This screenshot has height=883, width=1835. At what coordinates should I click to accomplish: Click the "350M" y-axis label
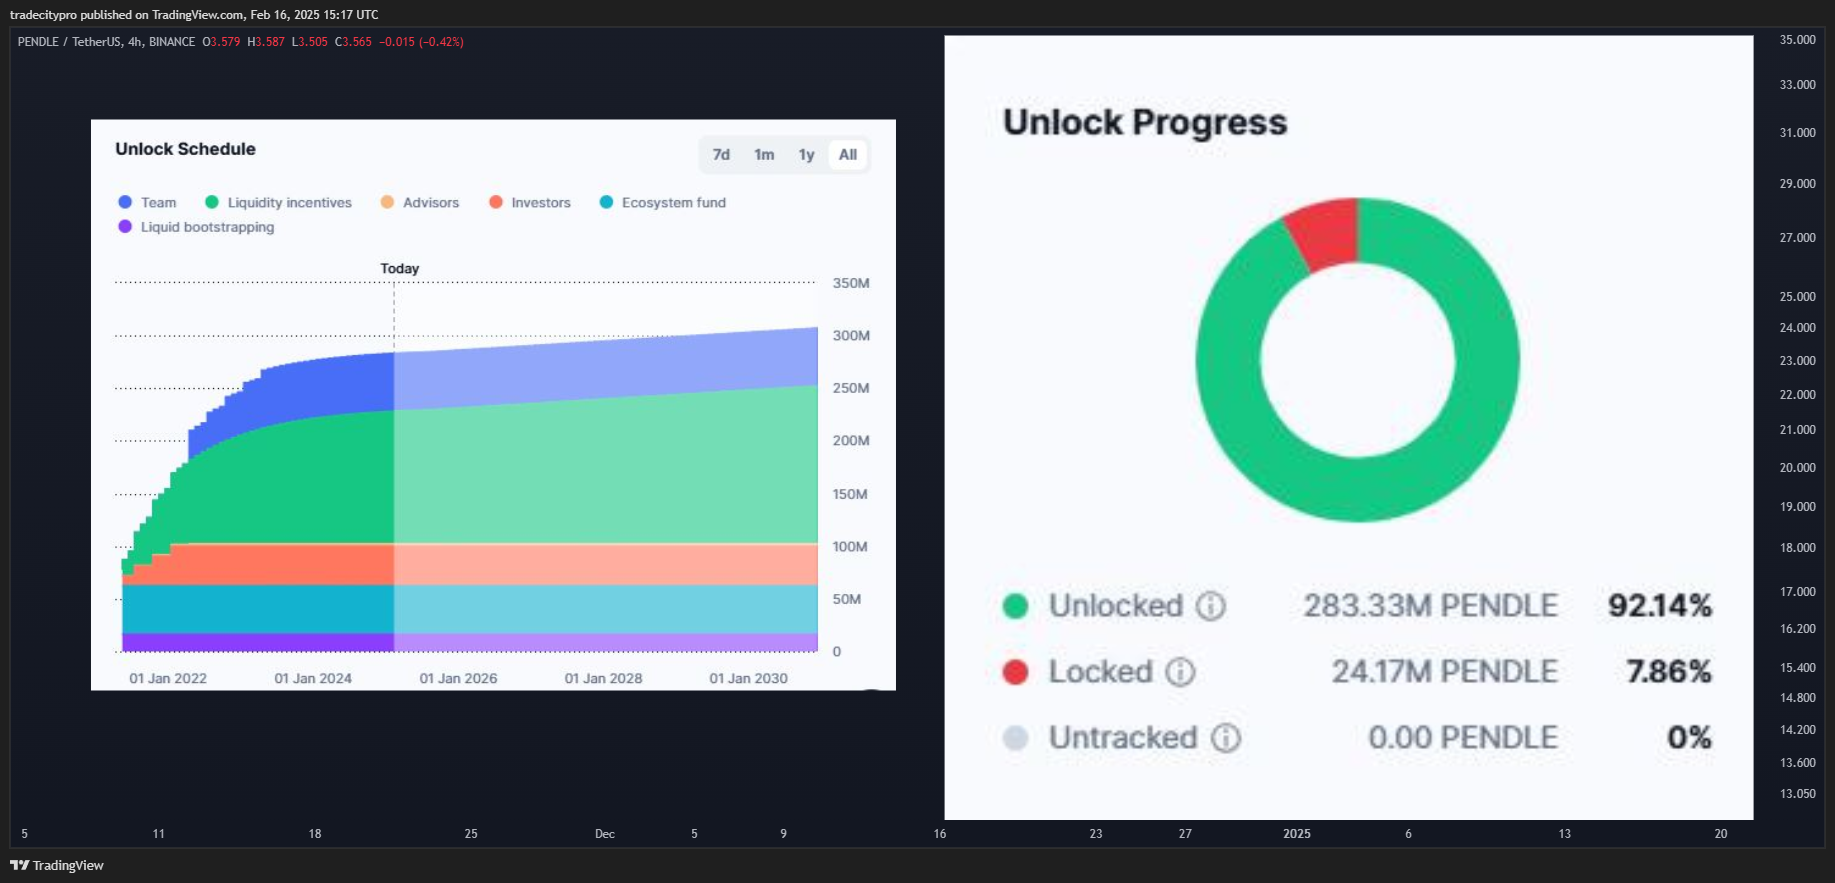851,283
